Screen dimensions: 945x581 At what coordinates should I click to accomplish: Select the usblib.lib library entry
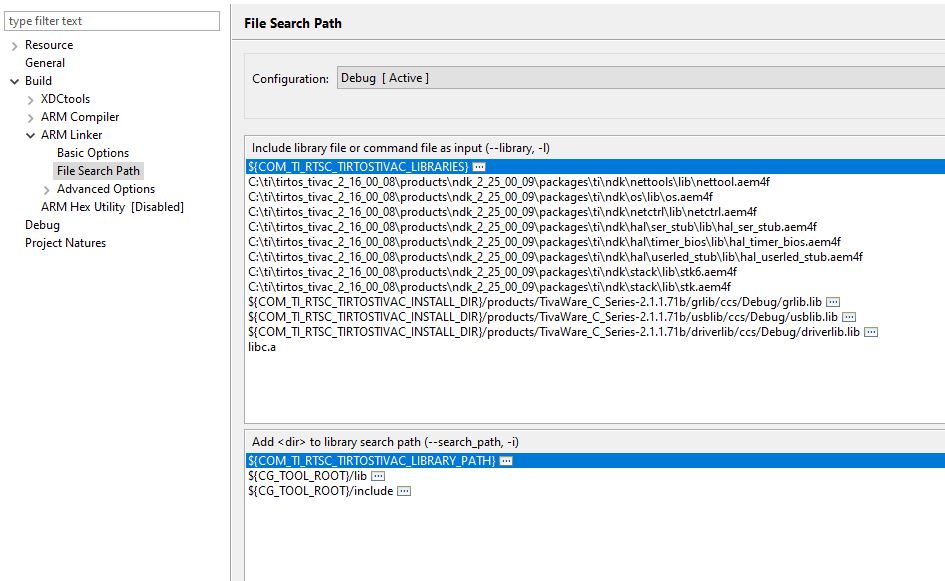[x=543, y=317]
